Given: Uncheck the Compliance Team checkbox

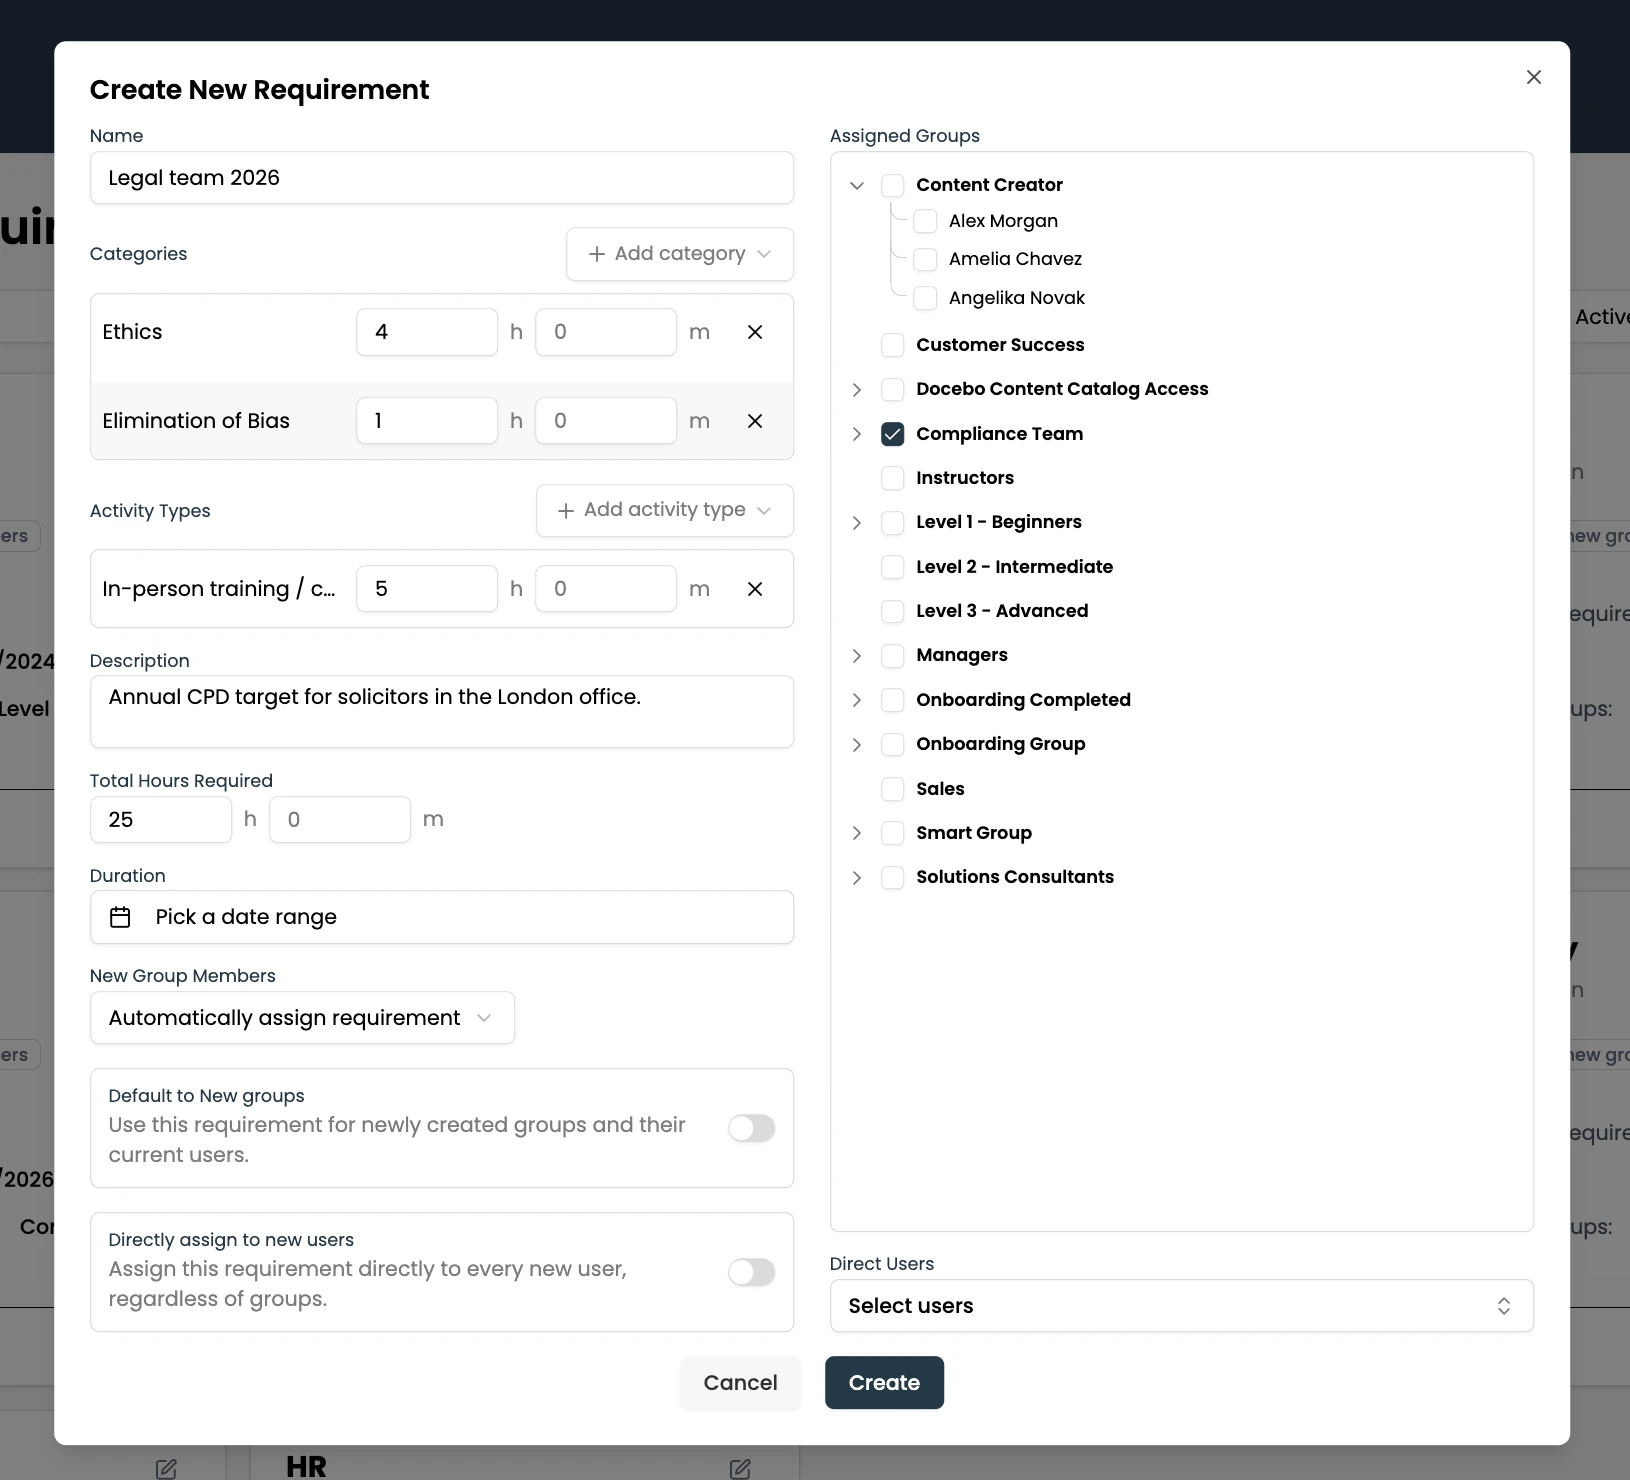Looking at the screenshot, I should click(x=893, y=434).
